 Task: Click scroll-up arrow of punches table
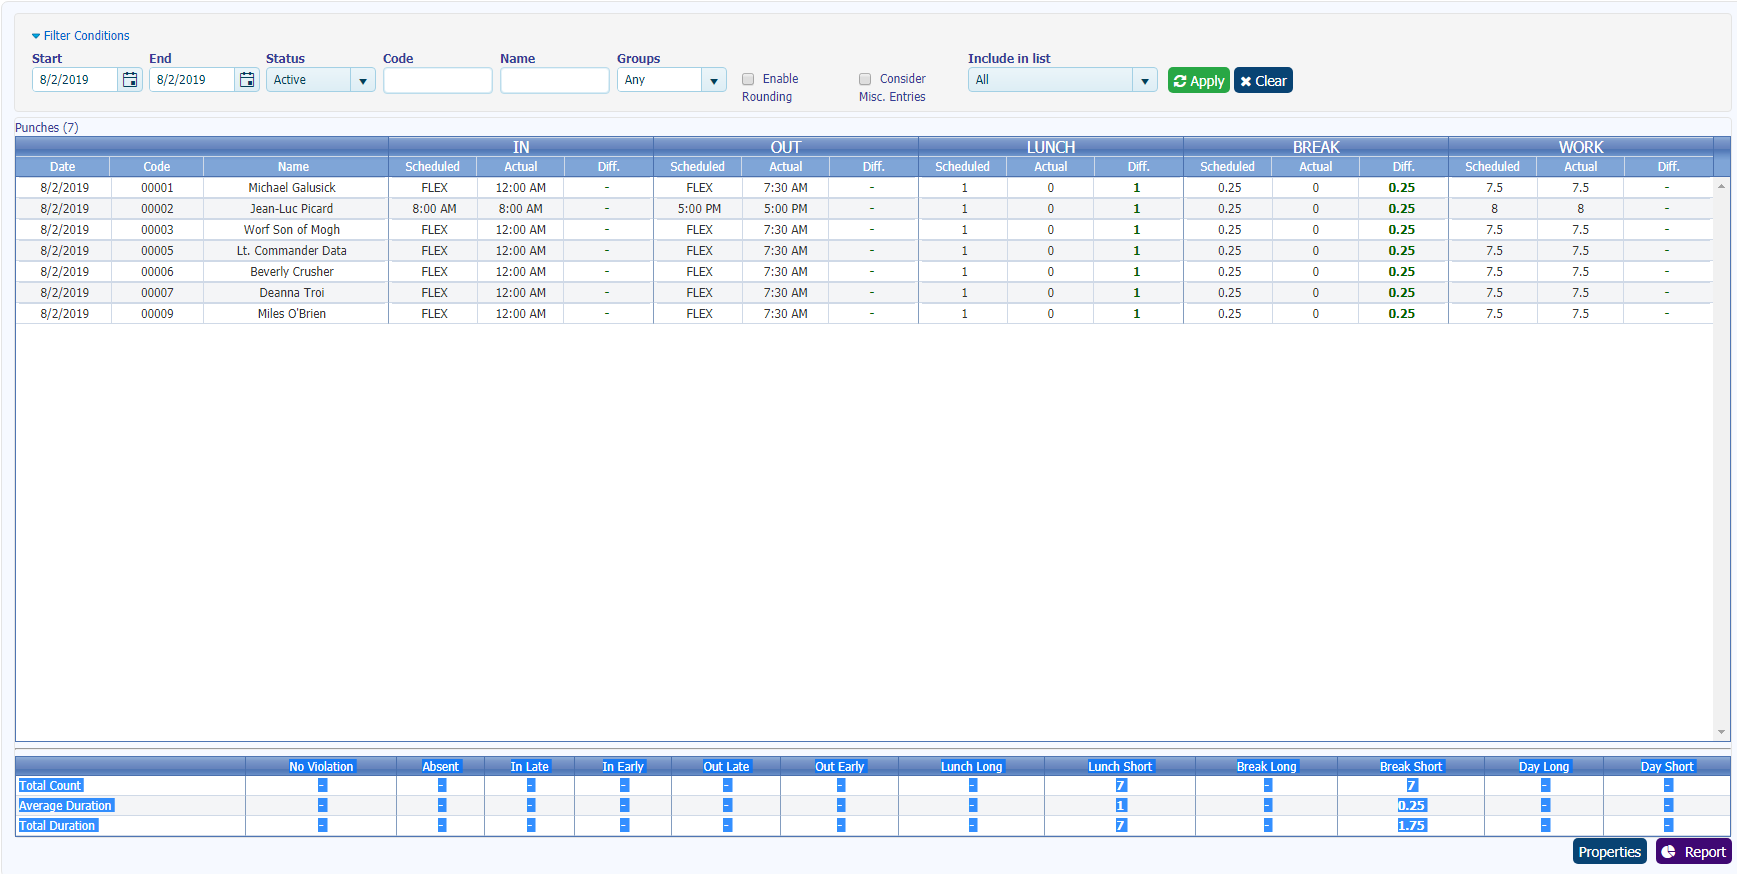[1721, 186]
